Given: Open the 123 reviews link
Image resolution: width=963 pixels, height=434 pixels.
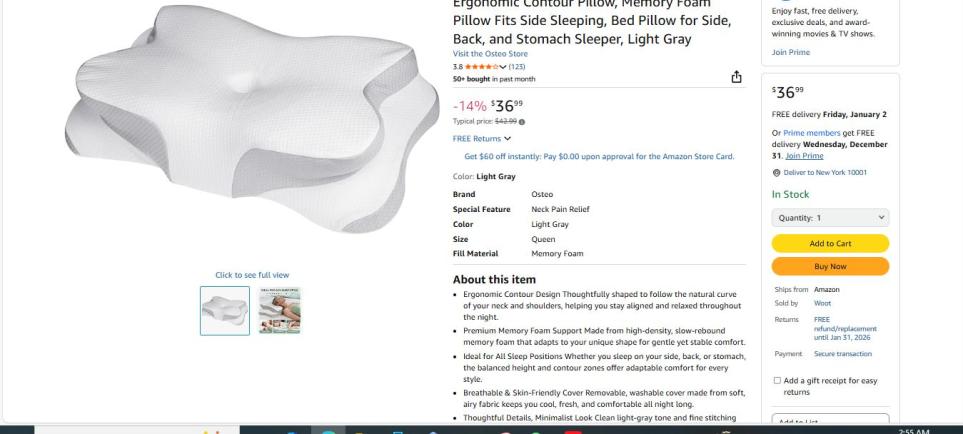Looking at the screenshot, I should coord(517,66).
